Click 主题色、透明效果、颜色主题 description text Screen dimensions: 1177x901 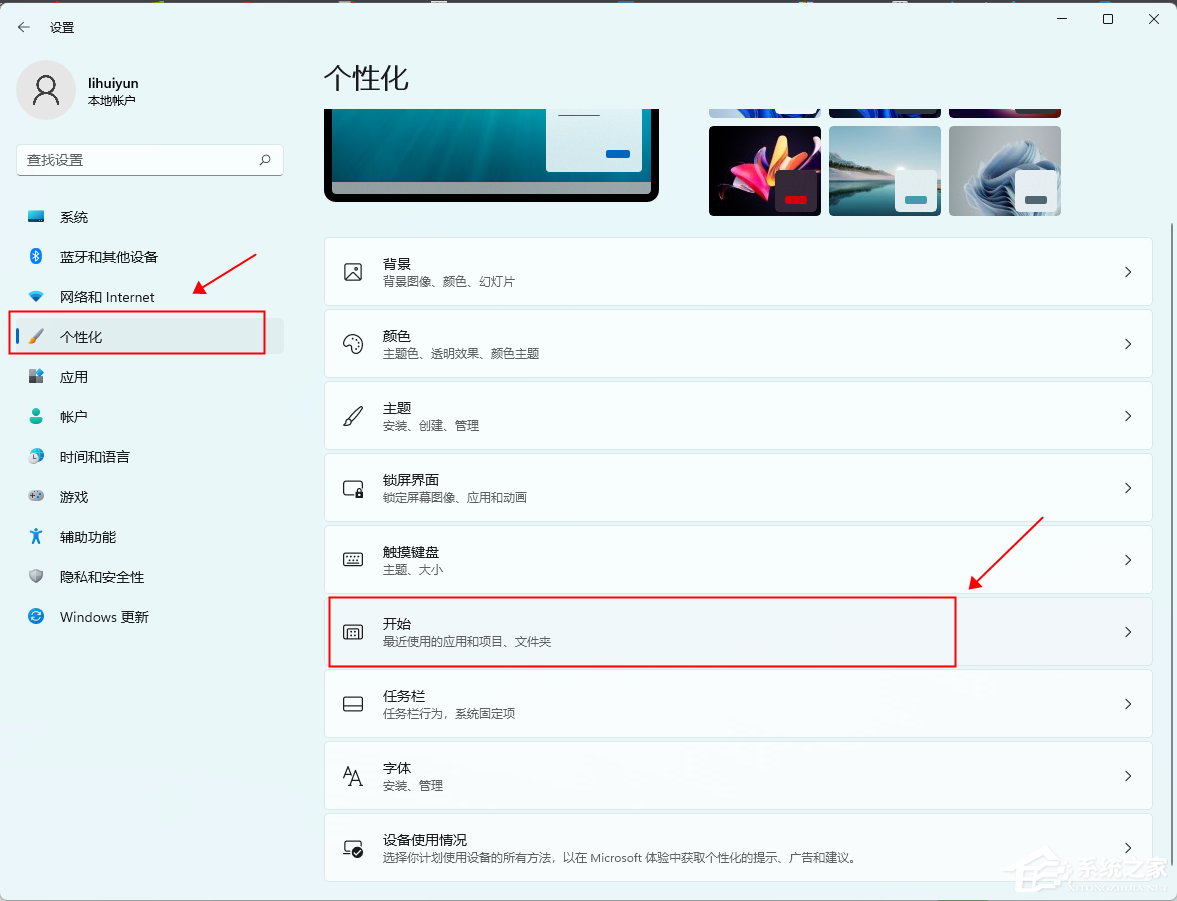[461, 354]
